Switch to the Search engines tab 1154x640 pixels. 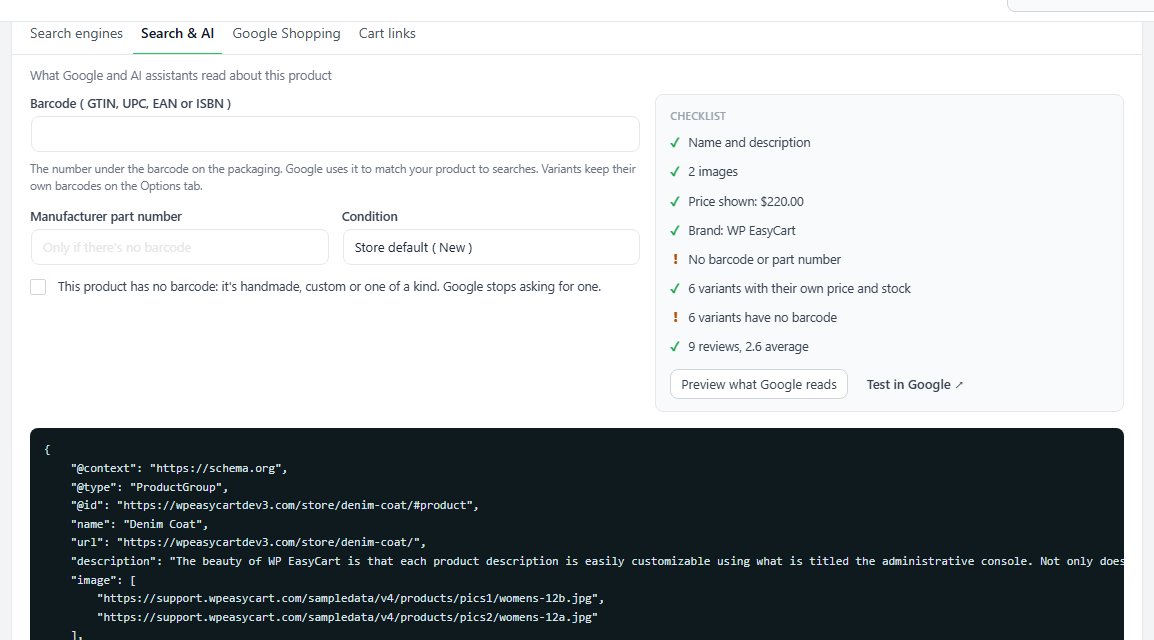(x=77, y=33)
